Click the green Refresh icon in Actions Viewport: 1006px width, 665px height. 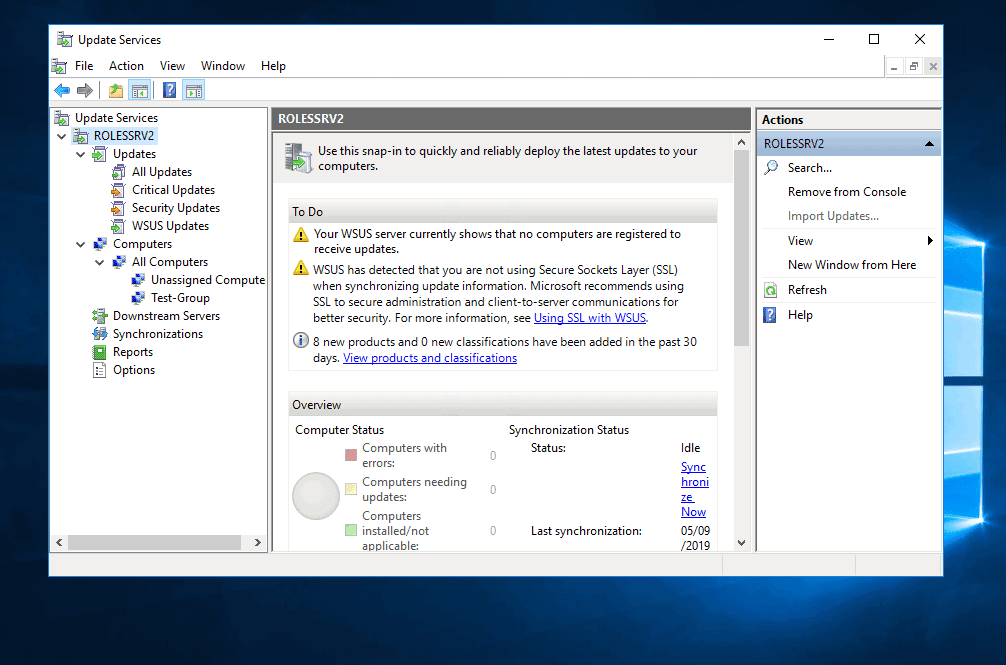point(771,290)
